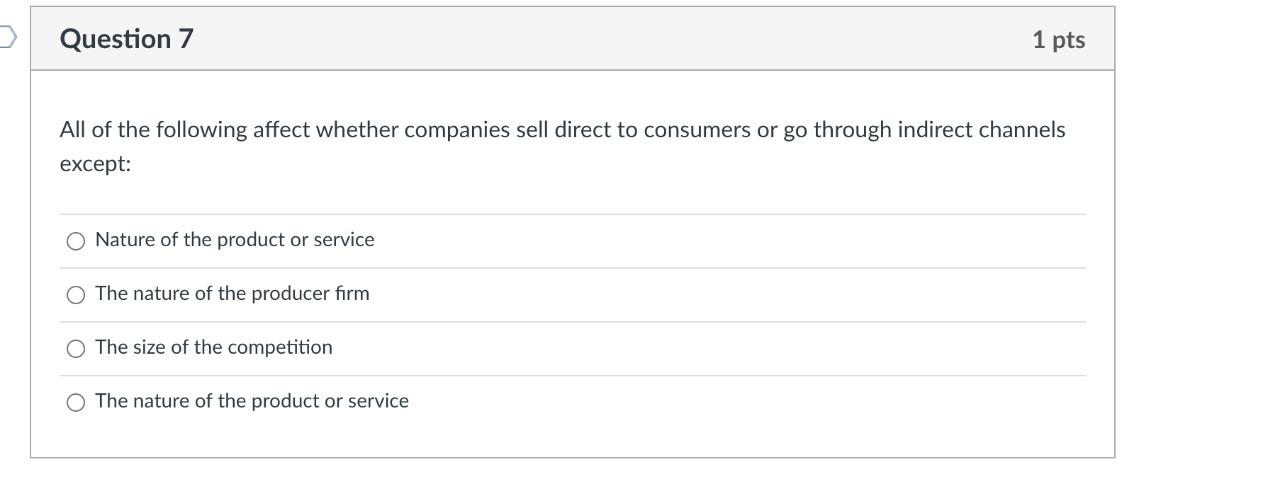The image size is (1280, 498).
Task: Pick the last answer's radio button, 'The nature of the product or service'
Action: (76, 403)
